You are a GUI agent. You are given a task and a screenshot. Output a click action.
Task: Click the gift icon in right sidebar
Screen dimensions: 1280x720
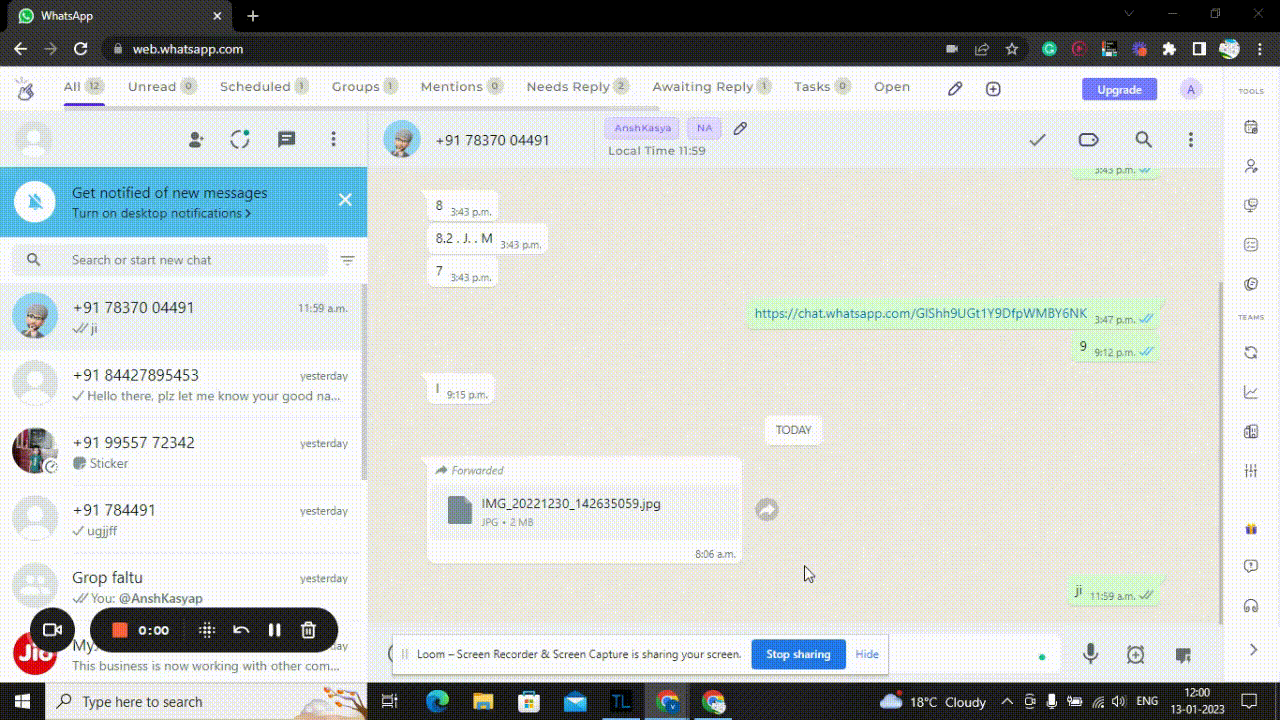click(x=1251, y=529)
